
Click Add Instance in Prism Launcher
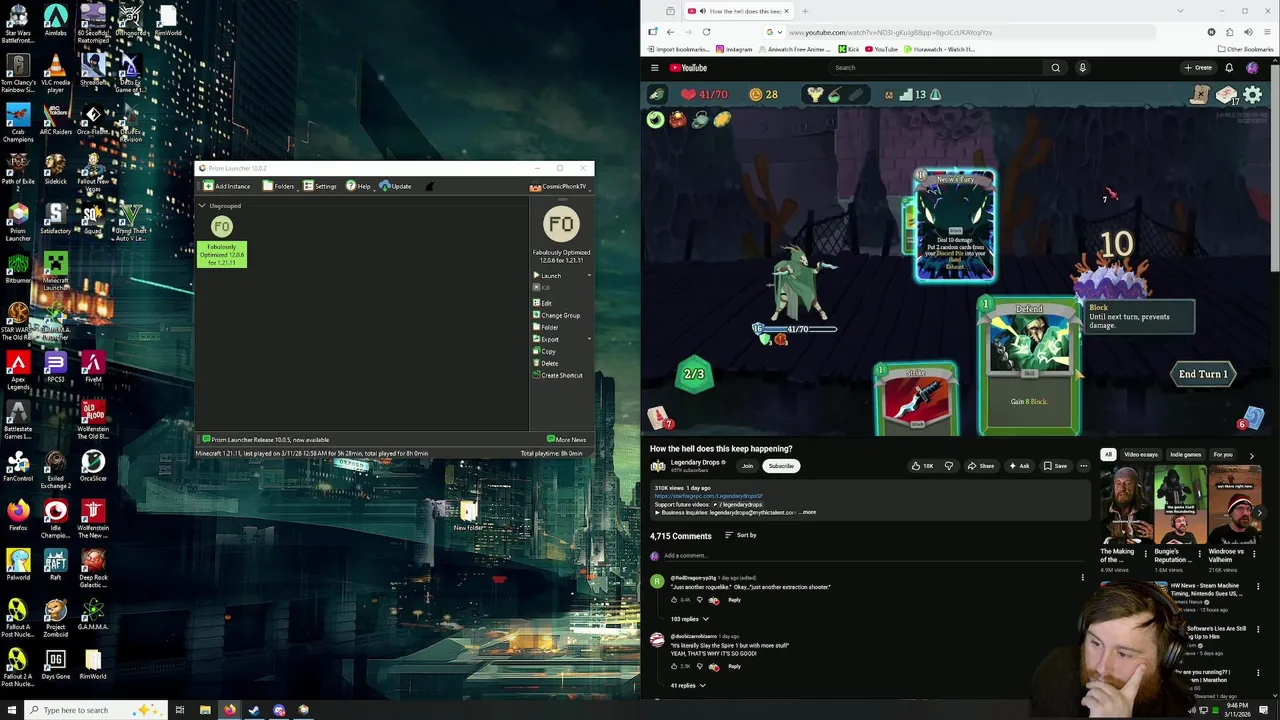pos(227,186)
